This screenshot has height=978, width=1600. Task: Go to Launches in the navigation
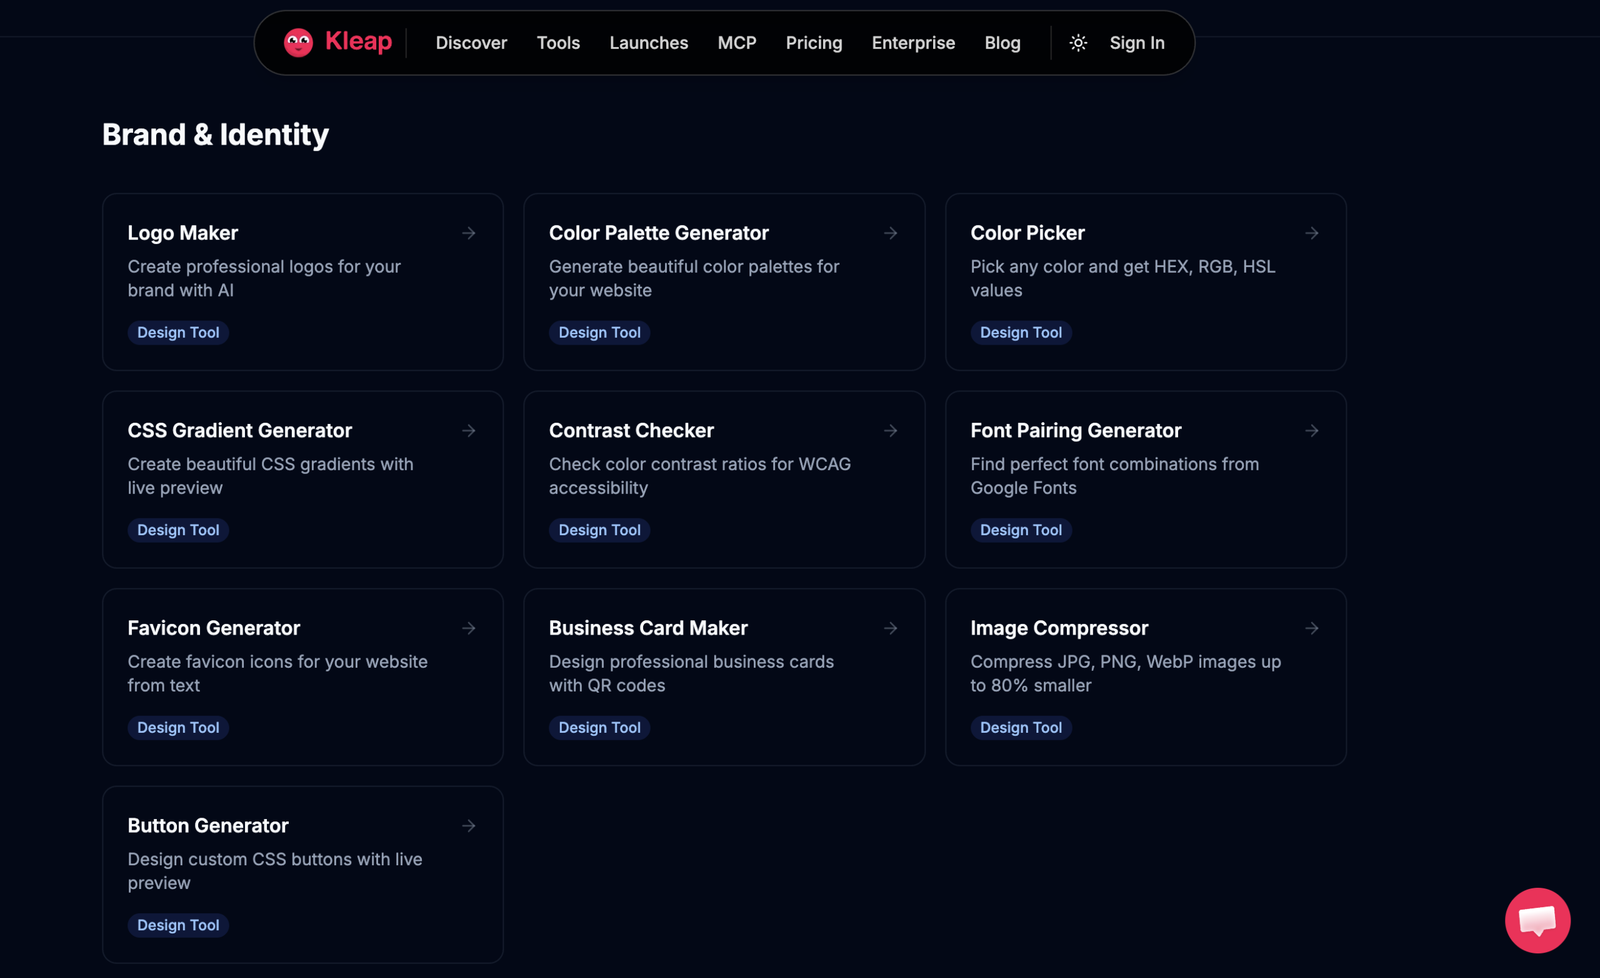click(x=649, y=43)
